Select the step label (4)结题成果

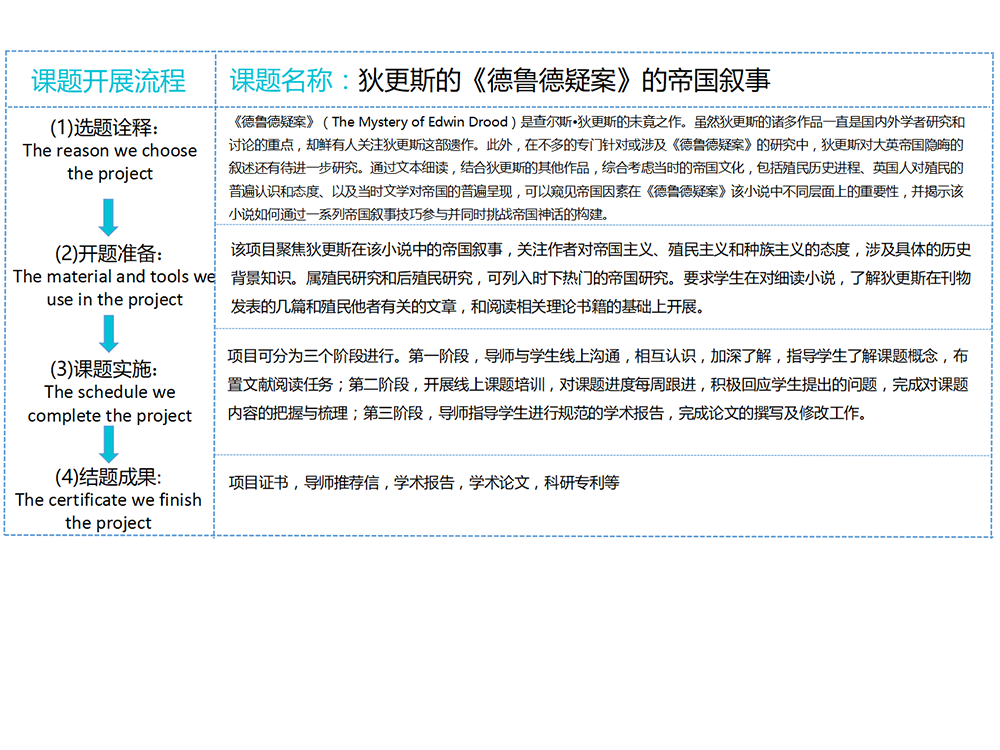(108, 476)
